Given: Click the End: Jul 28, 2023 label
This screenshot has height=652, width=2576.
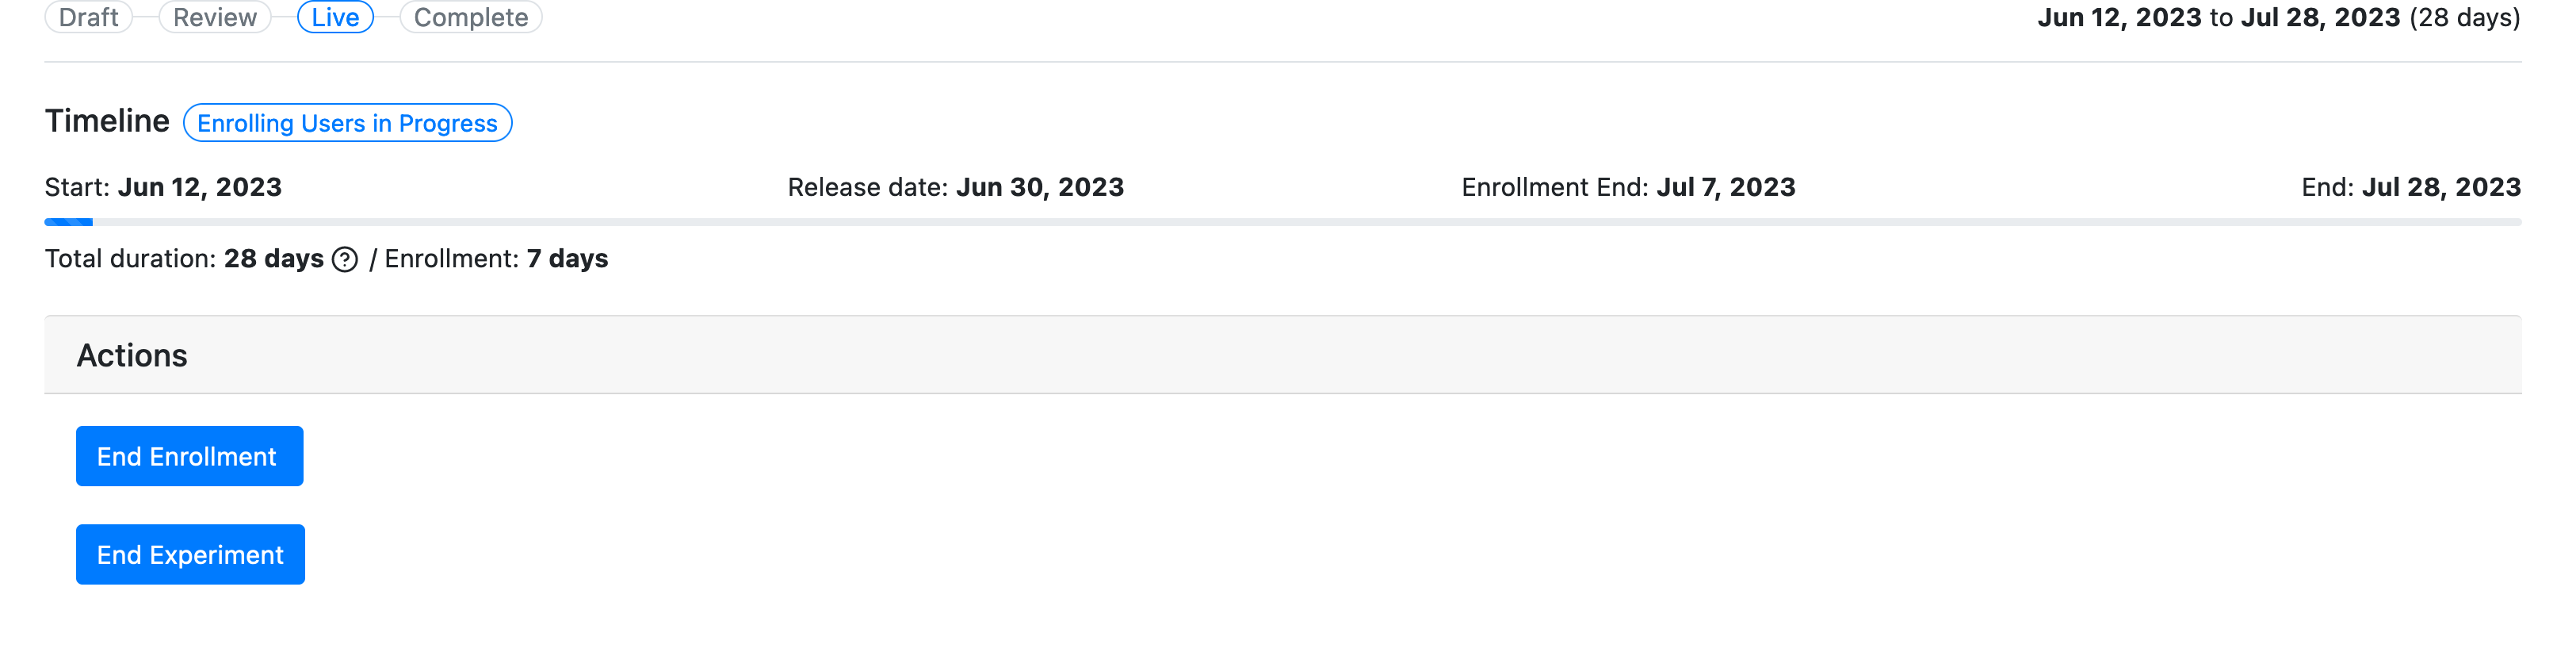Looking at the screenshot, I should pos(2411,187).
